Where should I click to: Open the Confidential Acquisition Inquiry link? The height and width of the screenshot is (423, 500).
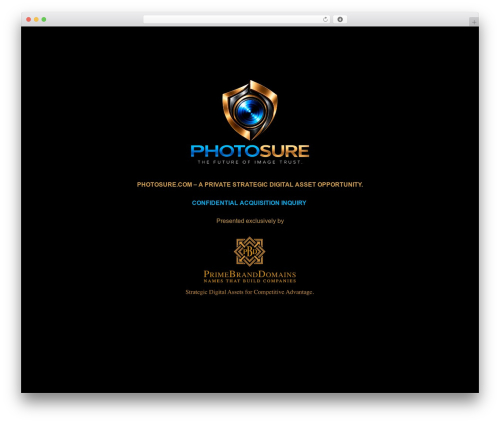tap(249, 203)
